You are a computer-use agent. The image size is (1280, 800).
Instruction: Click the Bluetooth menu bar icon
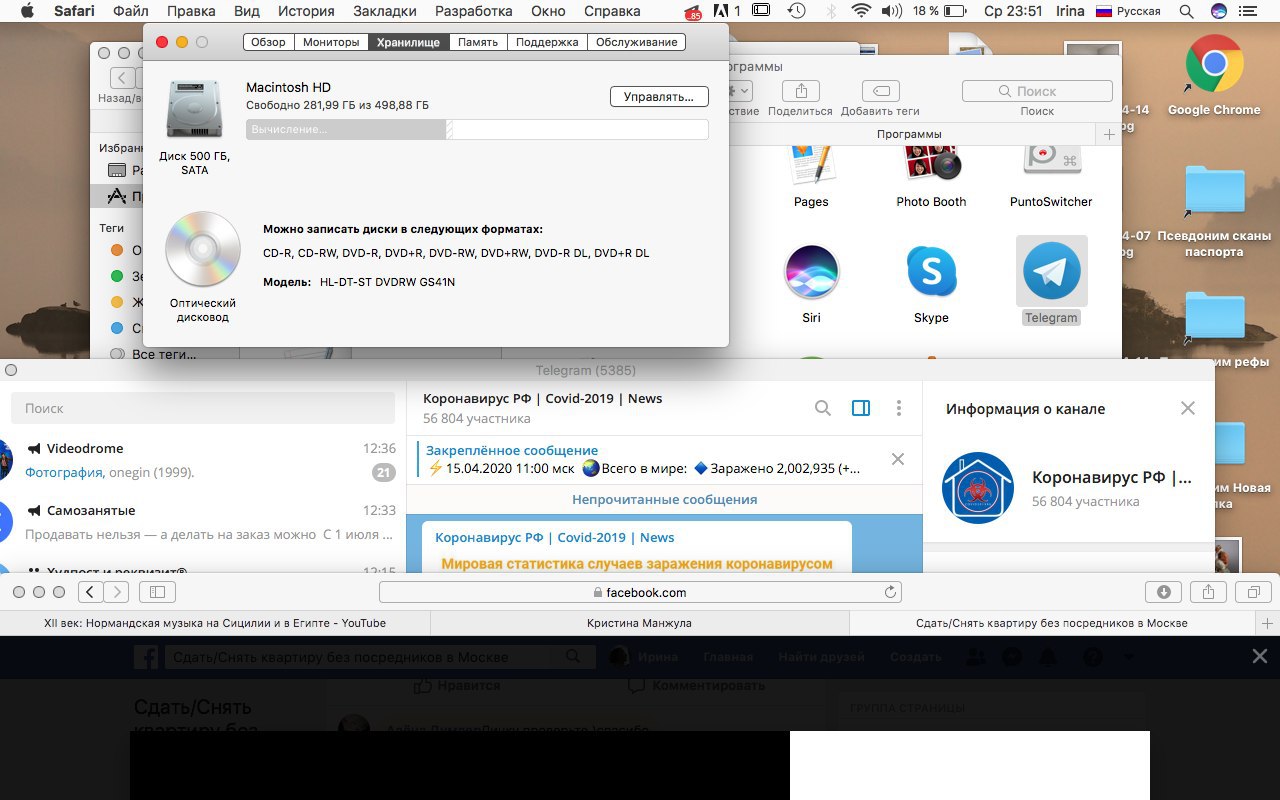tap(831, 12)
